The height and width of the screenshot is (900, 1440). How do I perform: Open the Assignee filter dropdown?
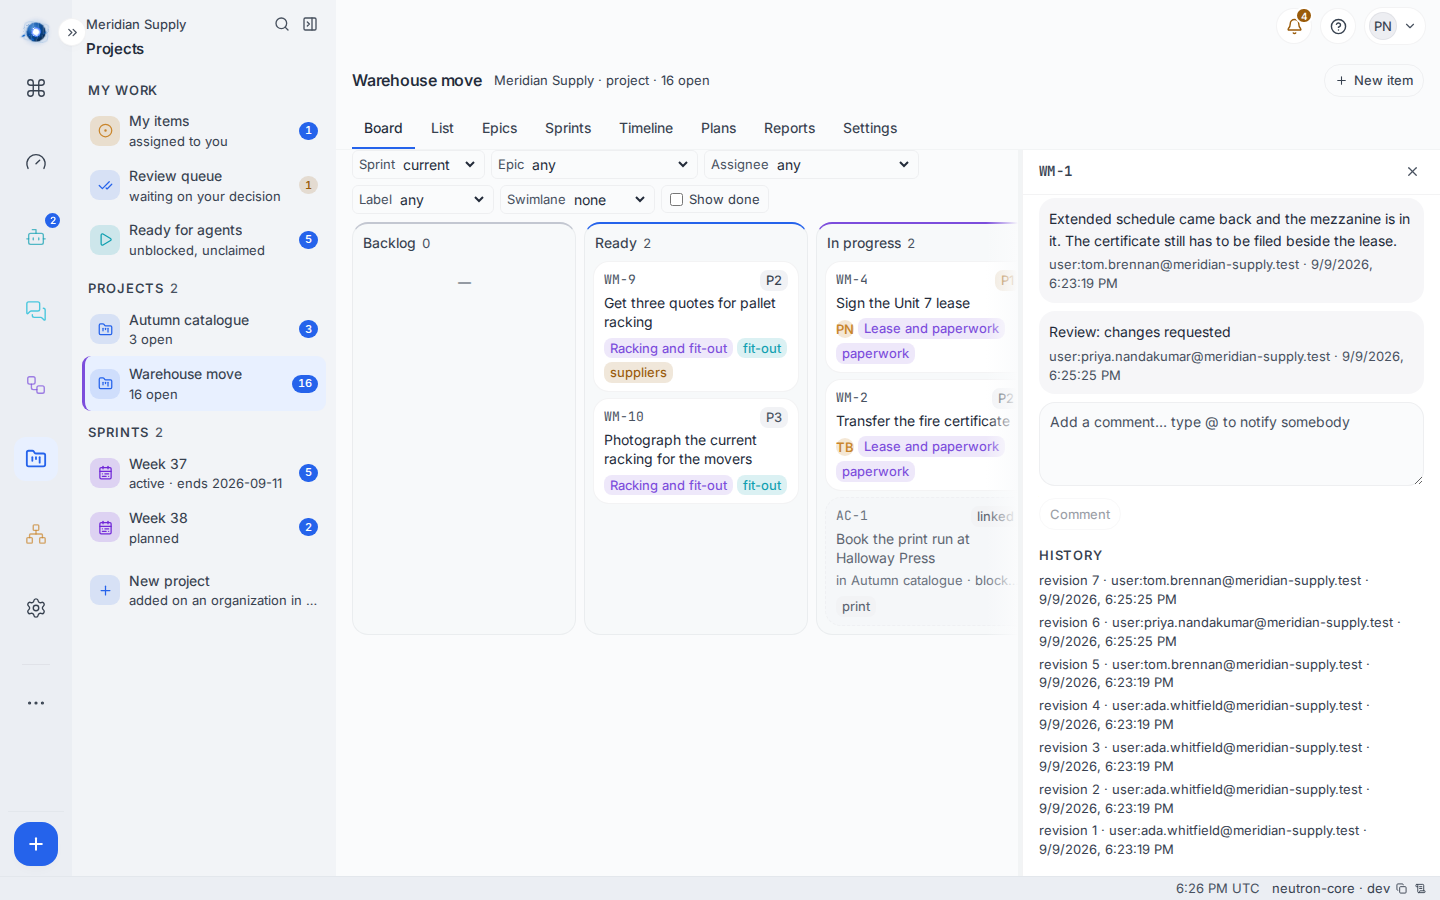click(811, 165)
